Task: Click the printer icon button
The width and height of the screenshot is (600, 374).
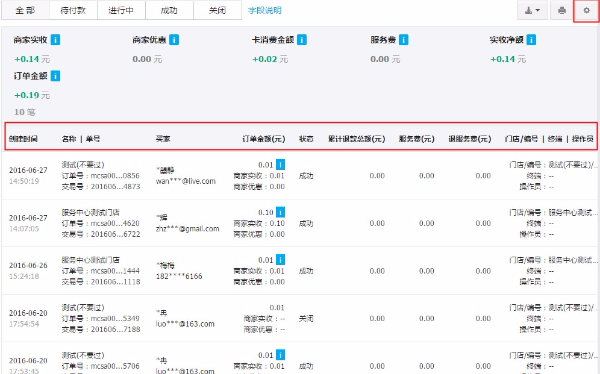Action: pos(561,10)
